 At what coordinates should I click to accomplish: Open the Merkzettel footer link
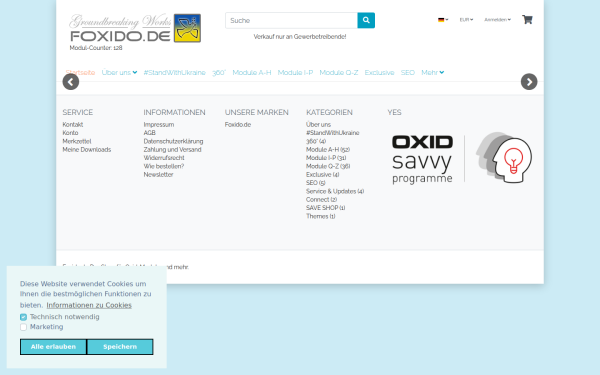pyautogui.click(x=77, y=141)
